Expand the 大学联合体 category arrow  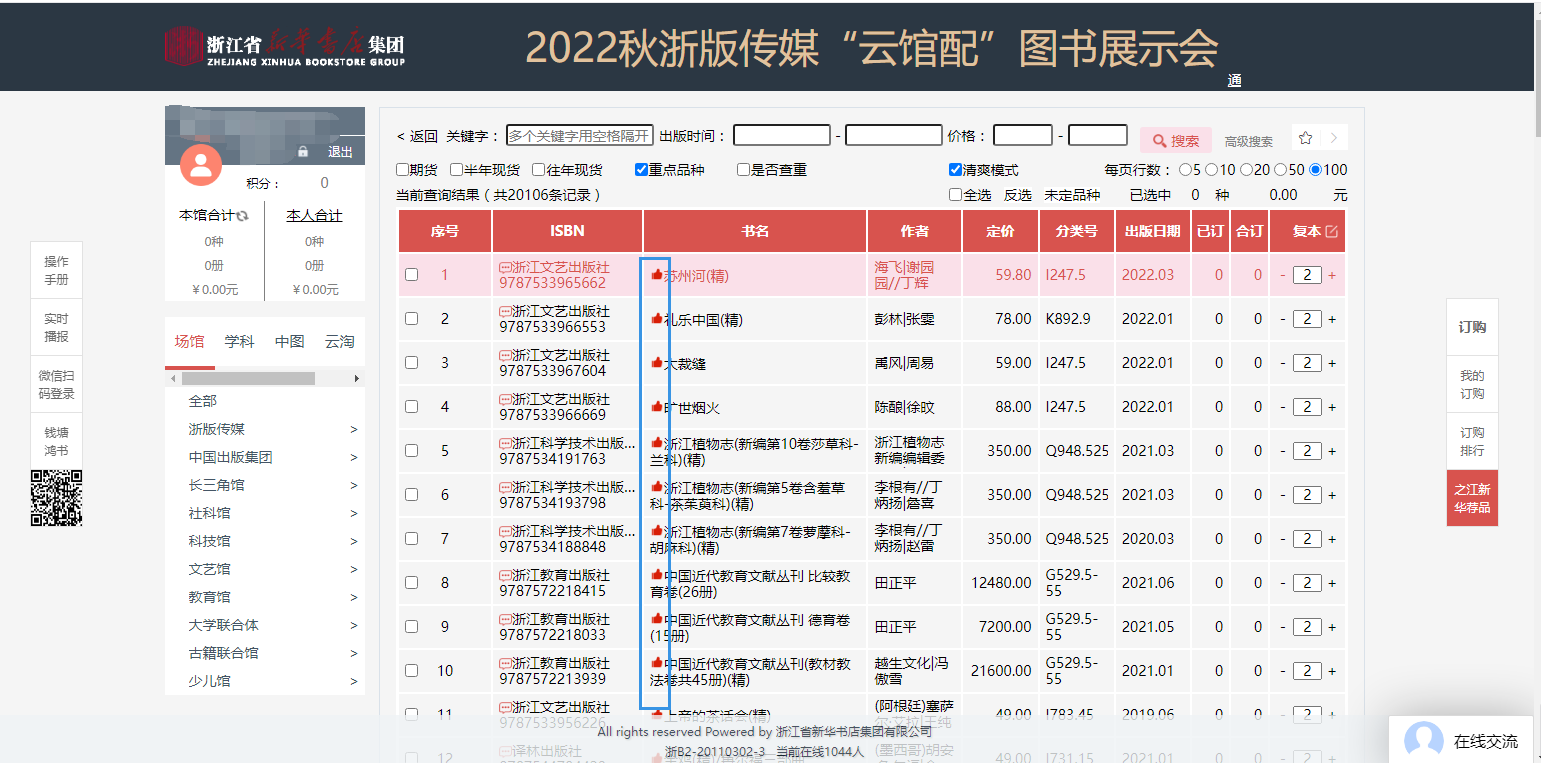354,625
